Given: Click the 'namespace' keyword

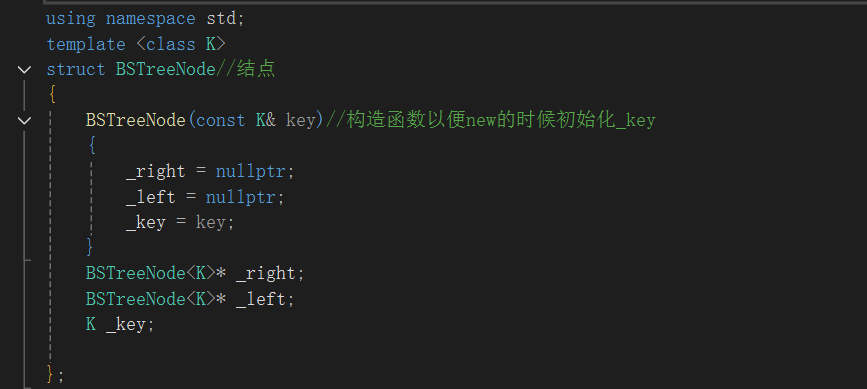Looking at the screenshot, I should [150, 19].
